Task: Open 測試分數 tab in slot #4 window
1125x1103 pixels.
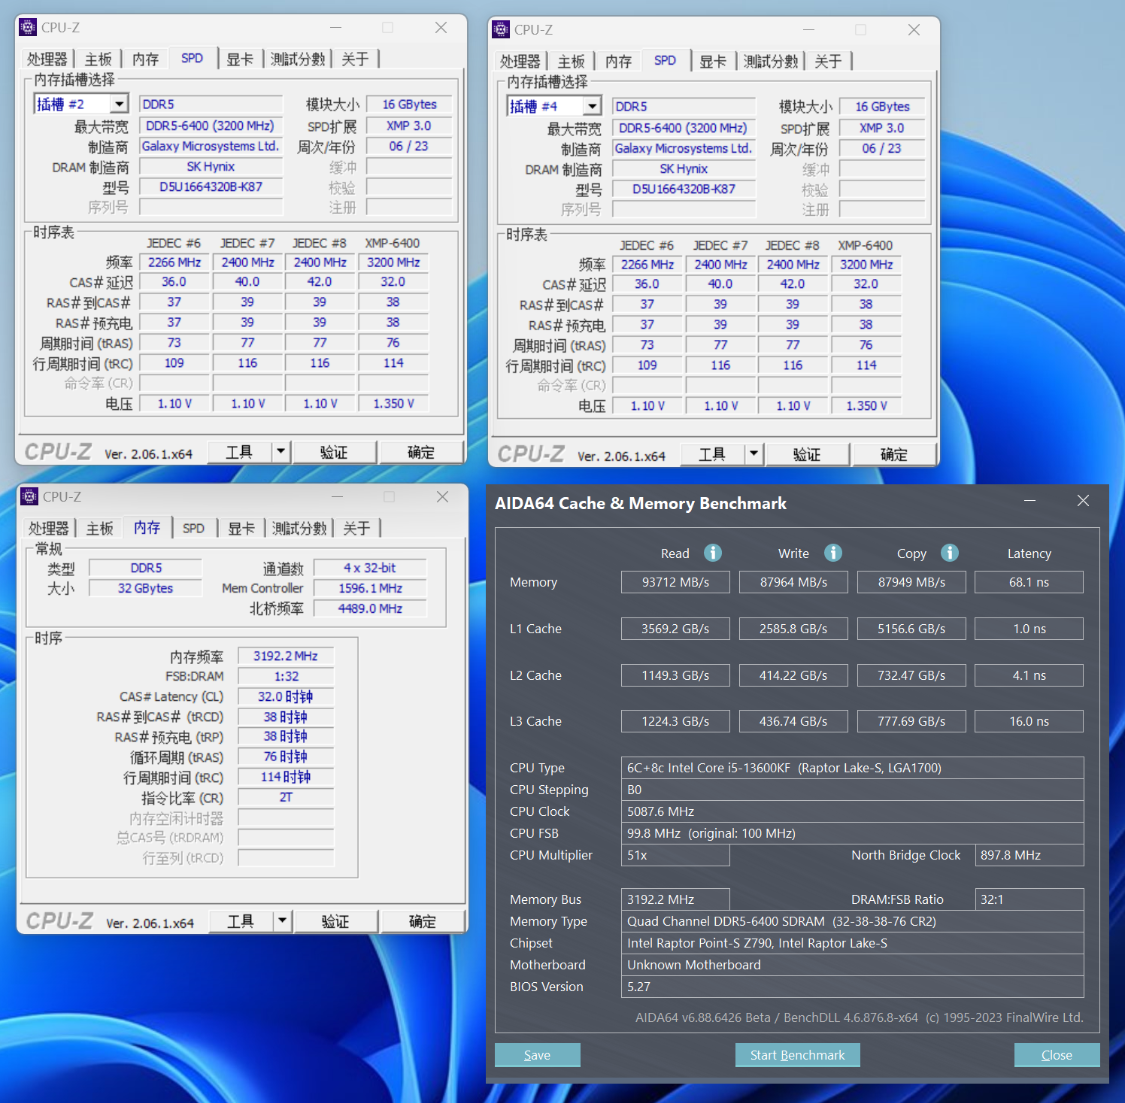Action: [x=771, y=61]
